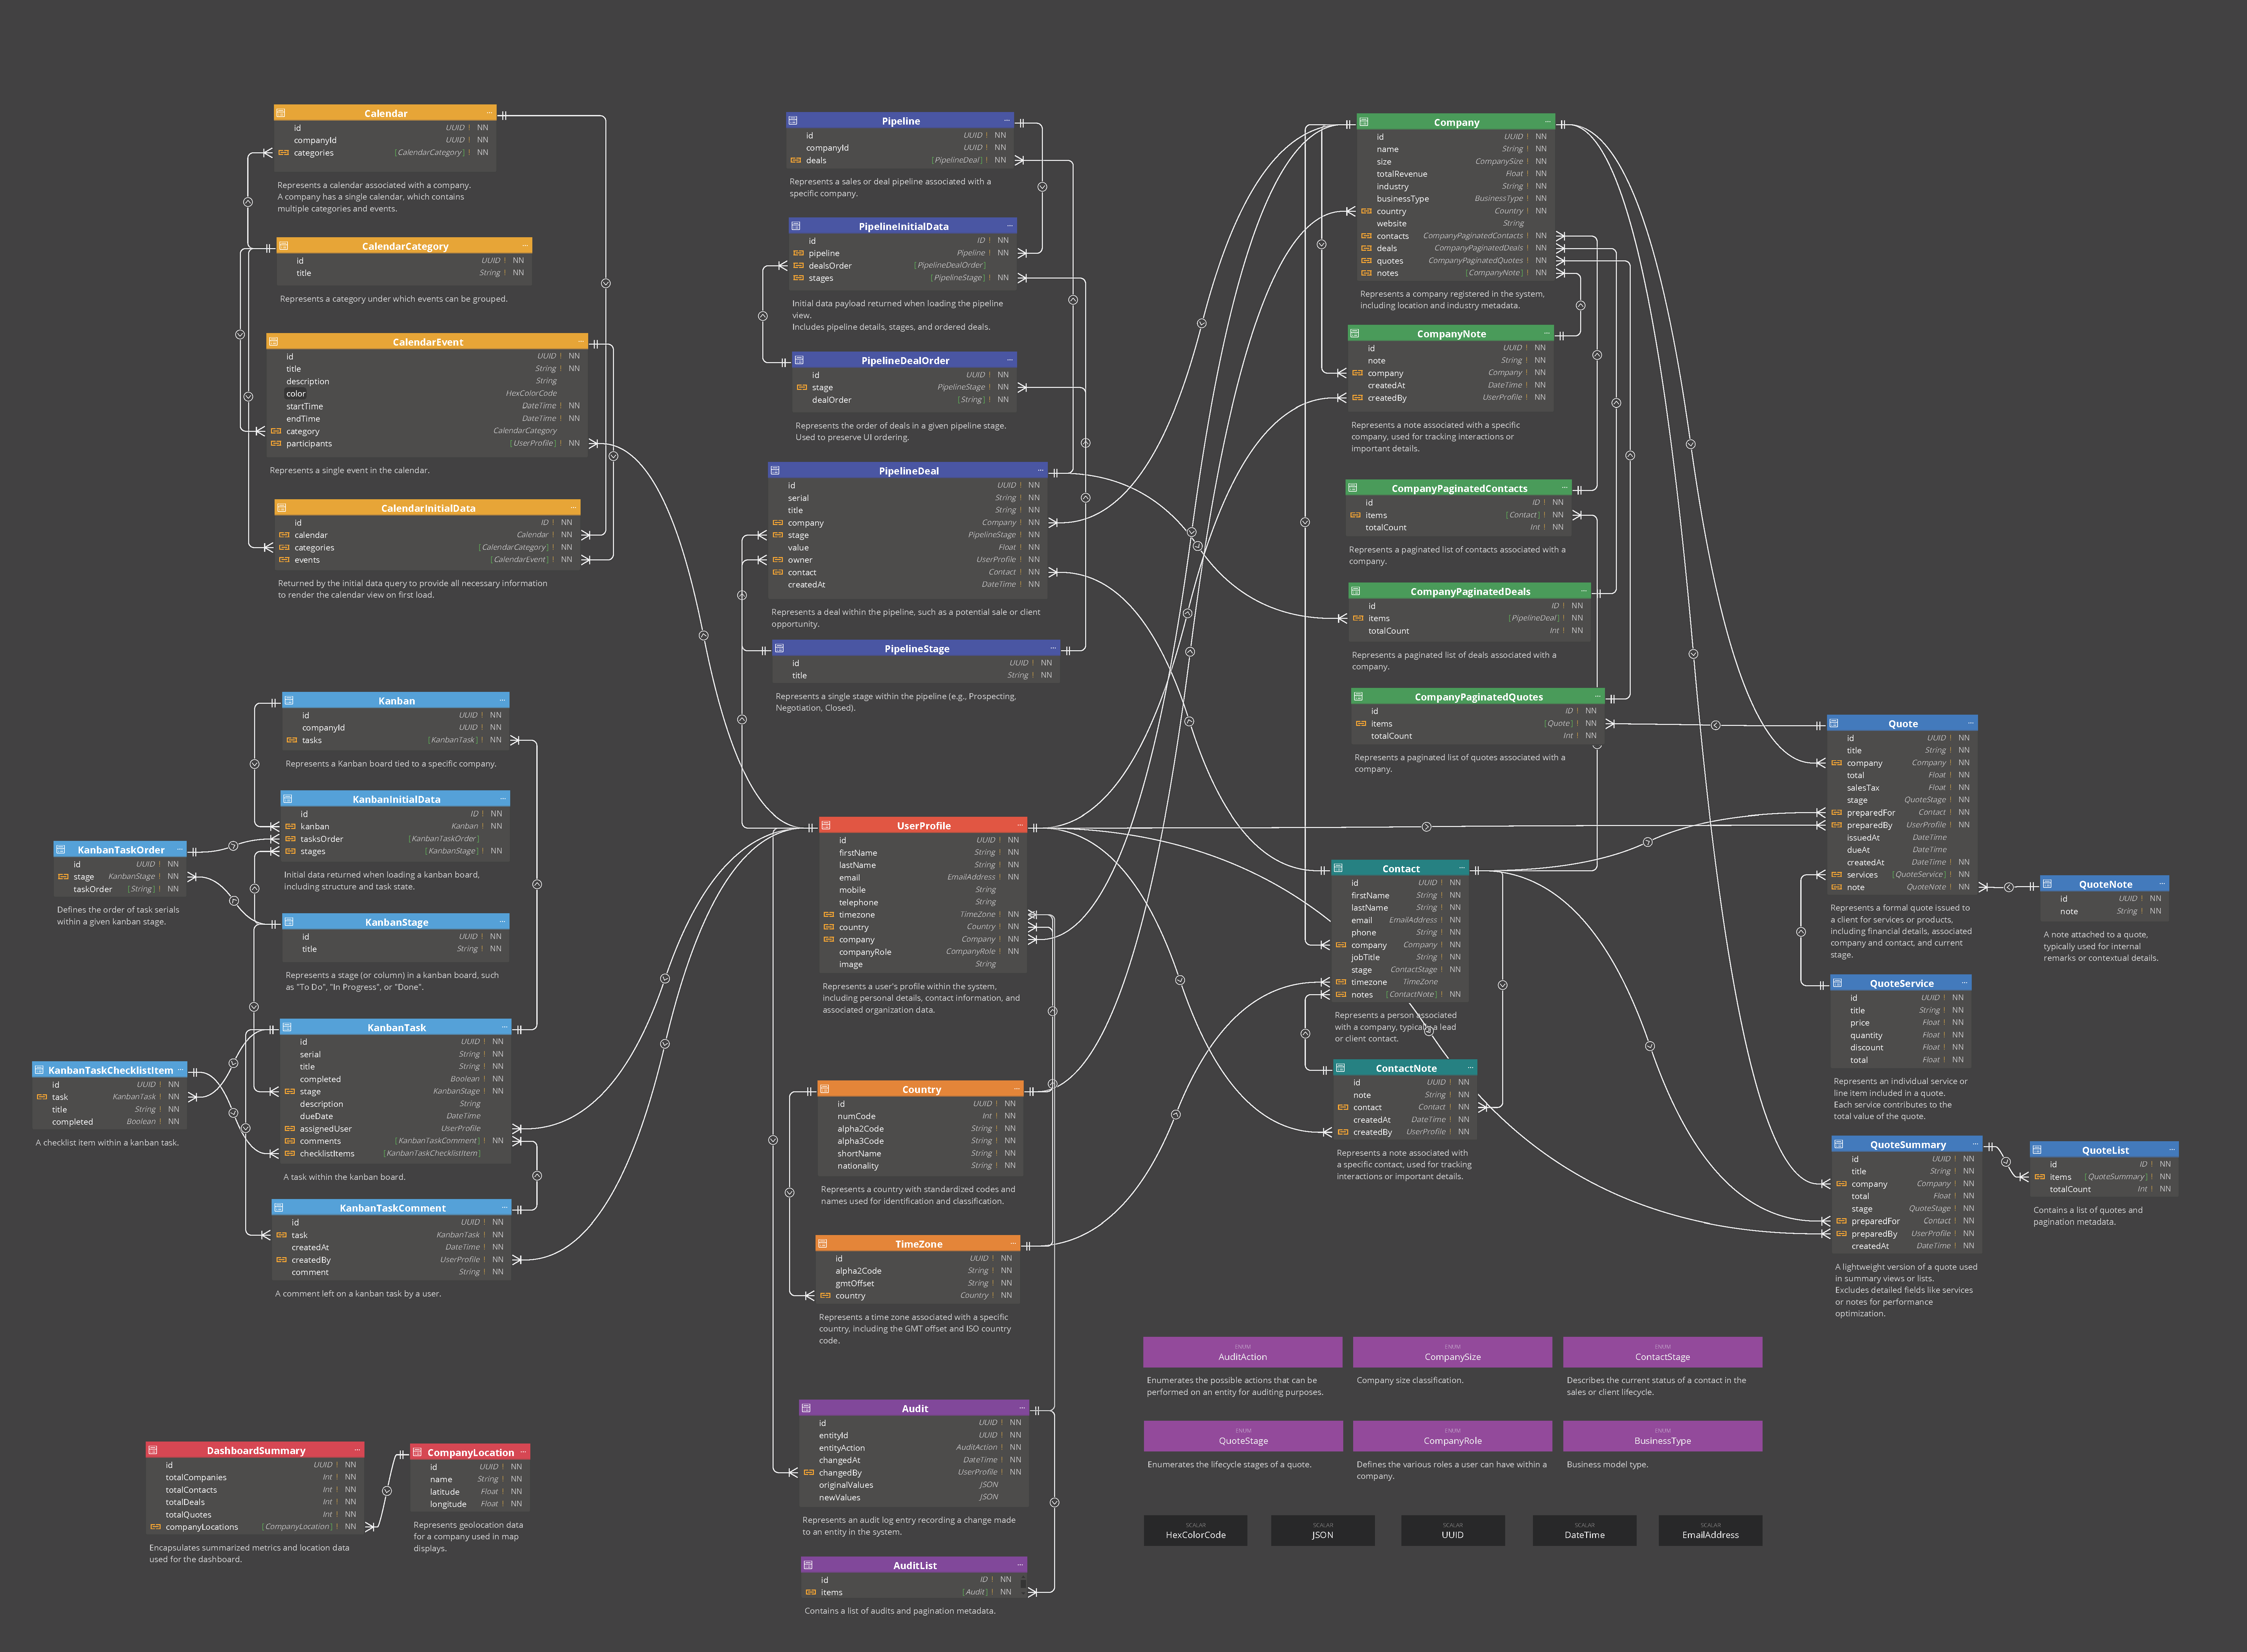
Task: Click the table icon on the Pipeline header
Action: click(793, 121)
